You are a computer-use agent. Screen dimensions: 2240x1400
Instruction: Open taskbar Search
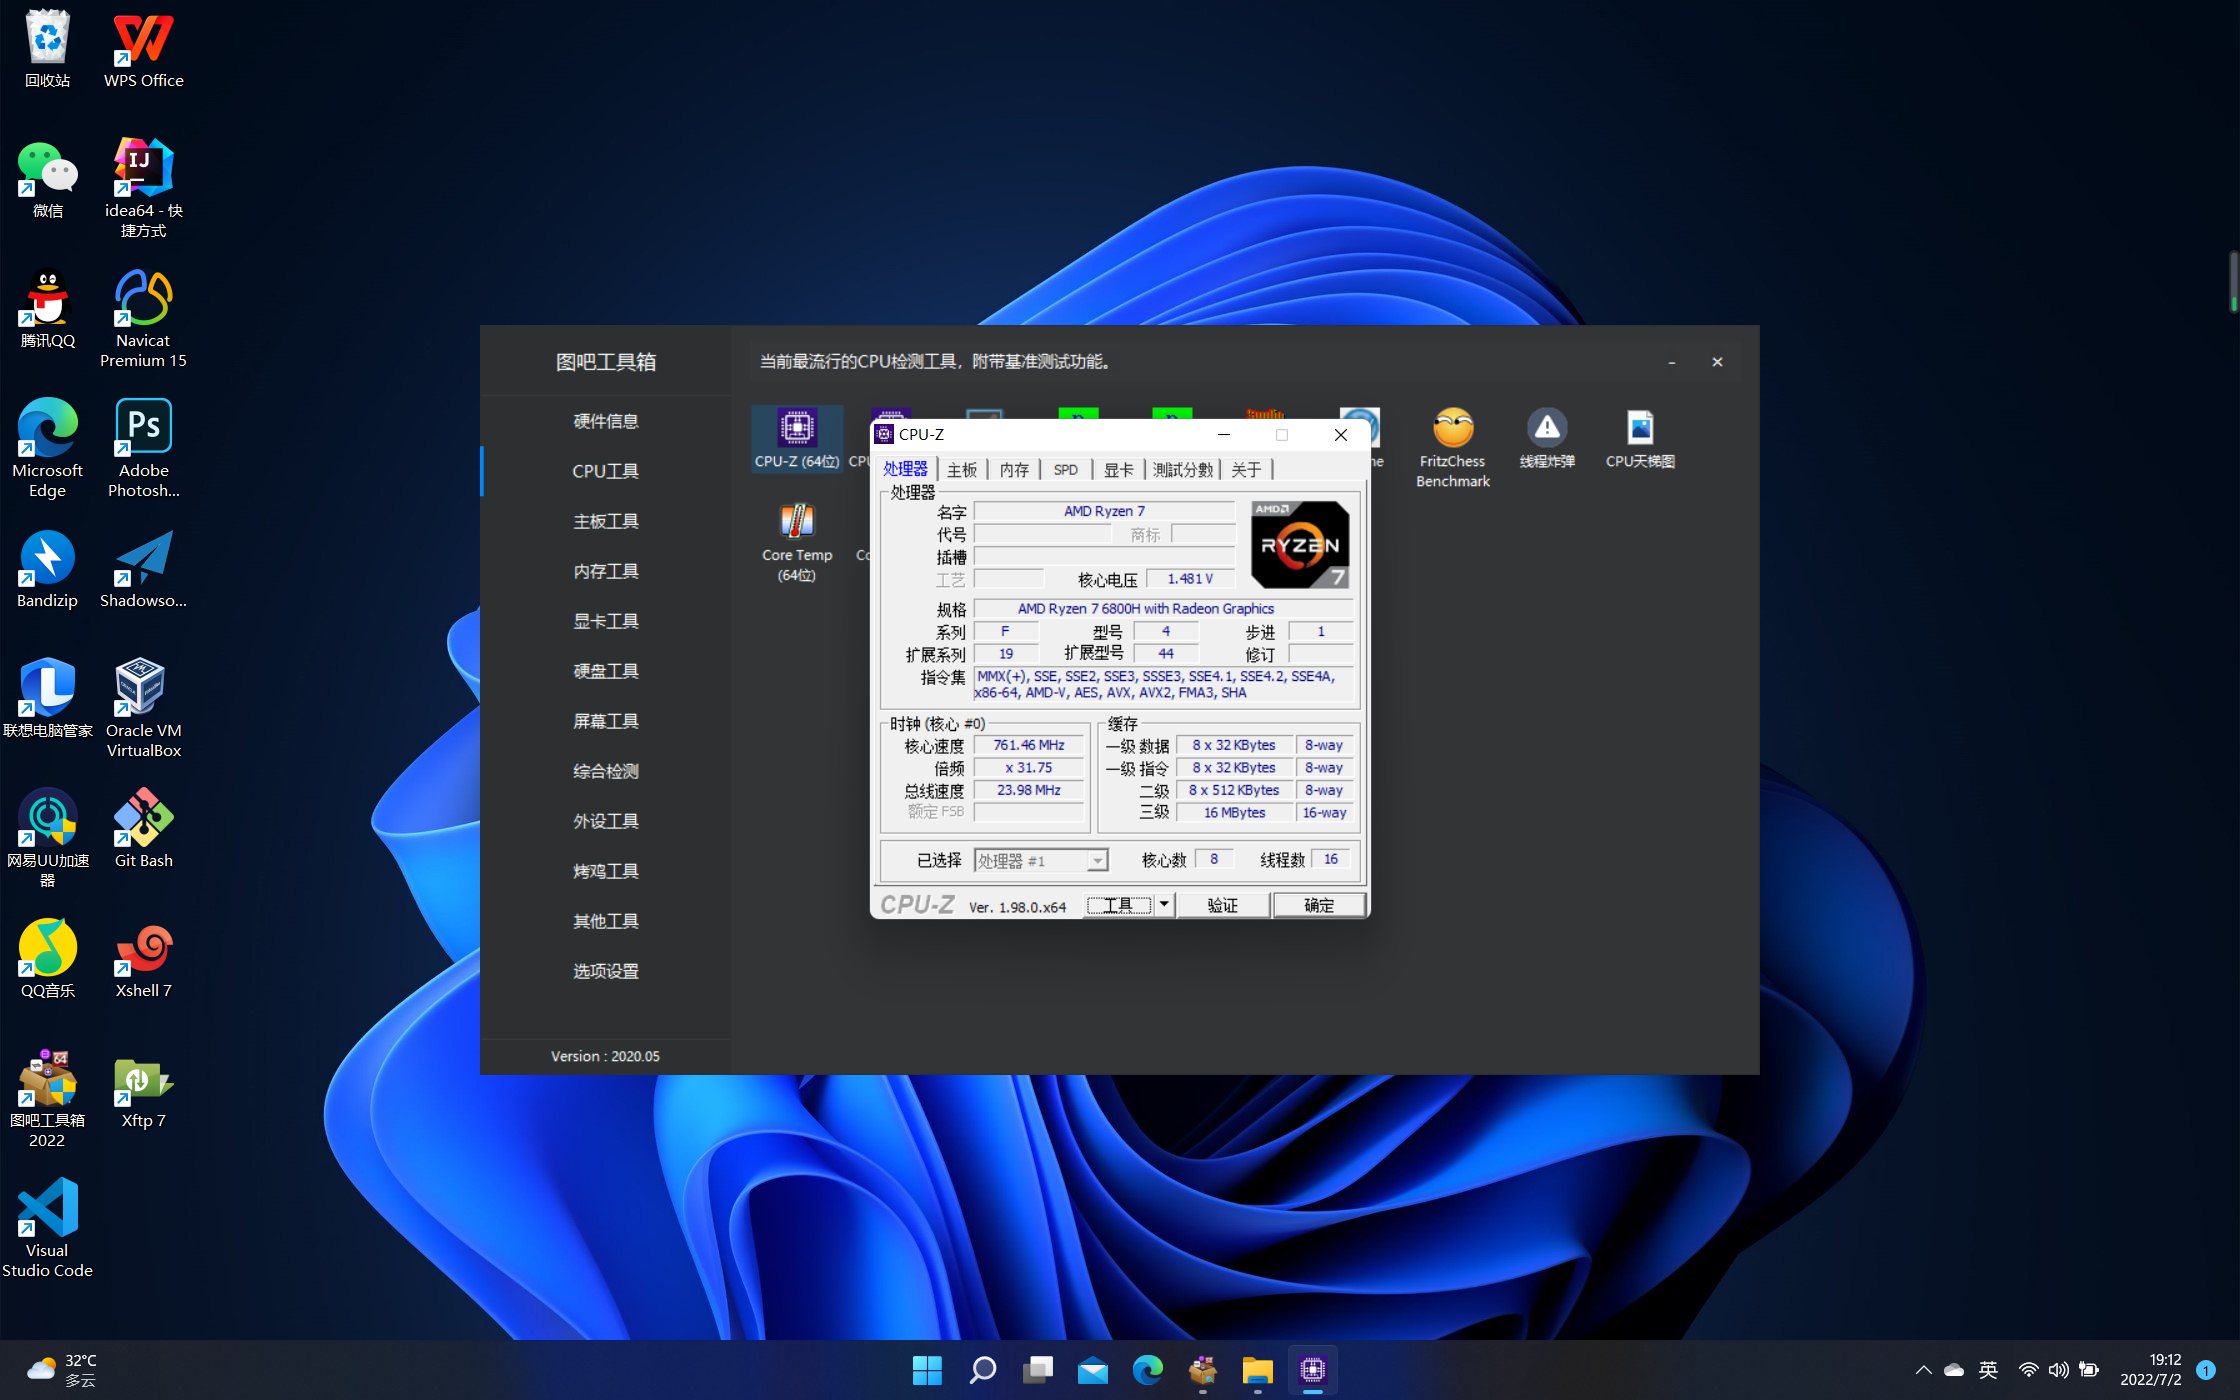click(983, 1370)
